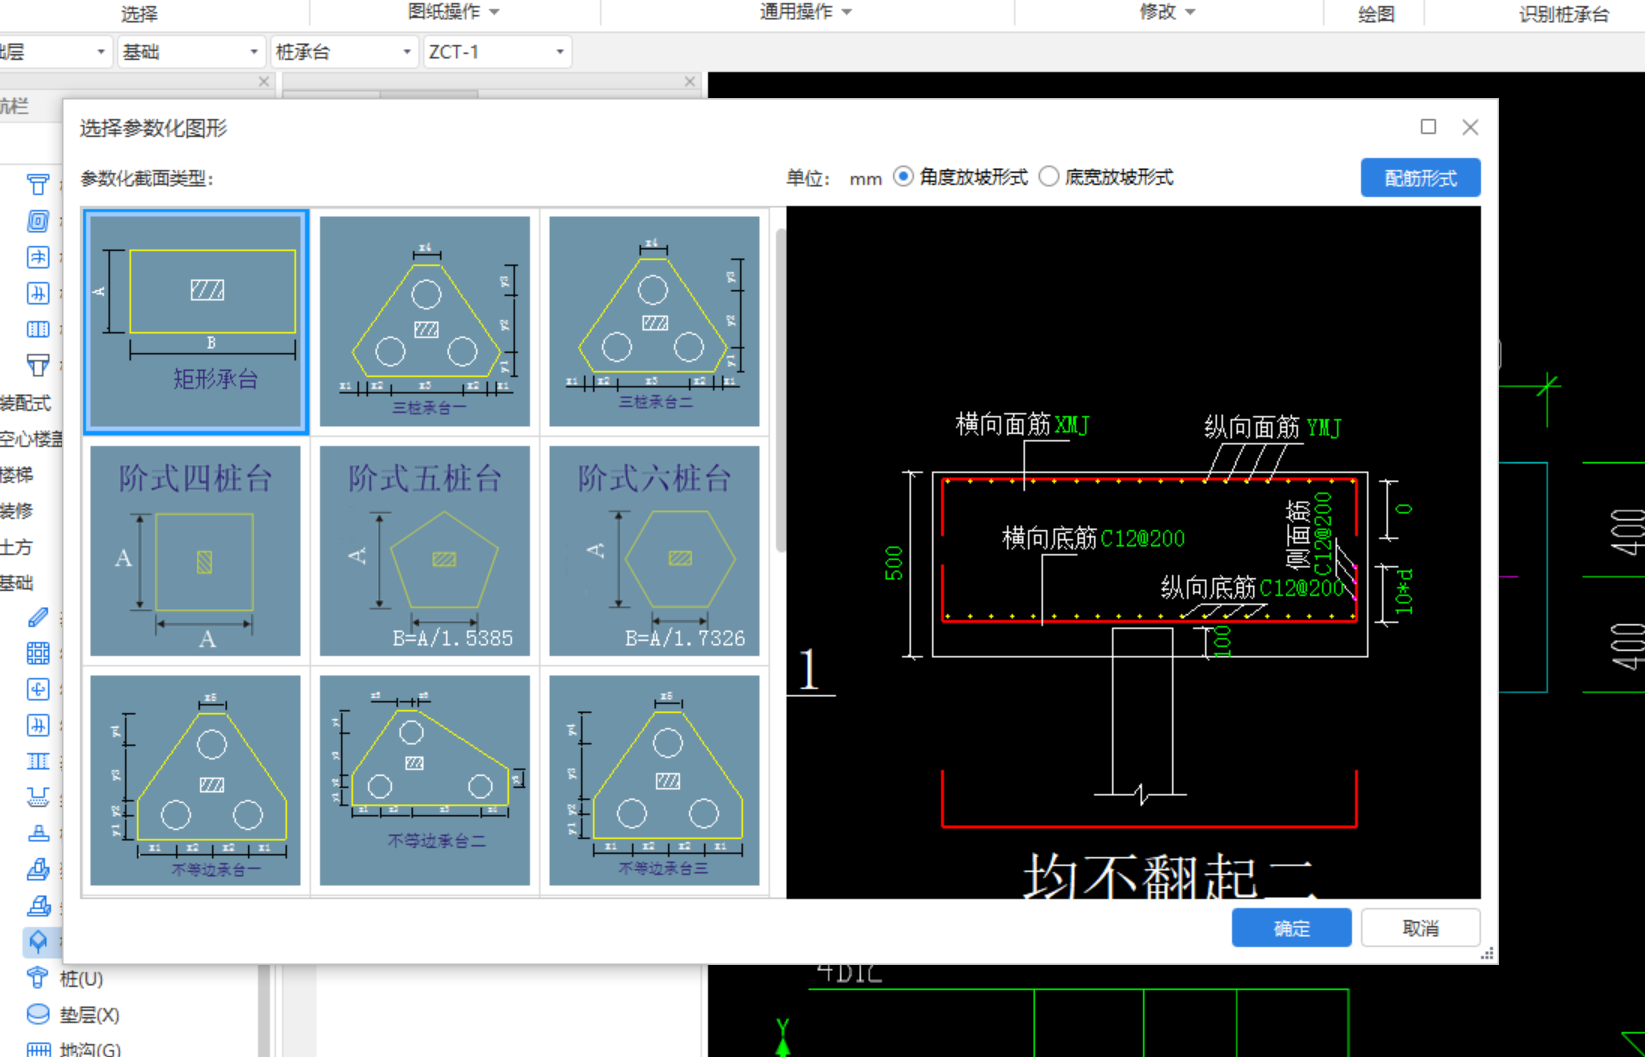Enable the 角度放坡形式 radio option
The image size is (1645, 1057).
click(904, 177)
